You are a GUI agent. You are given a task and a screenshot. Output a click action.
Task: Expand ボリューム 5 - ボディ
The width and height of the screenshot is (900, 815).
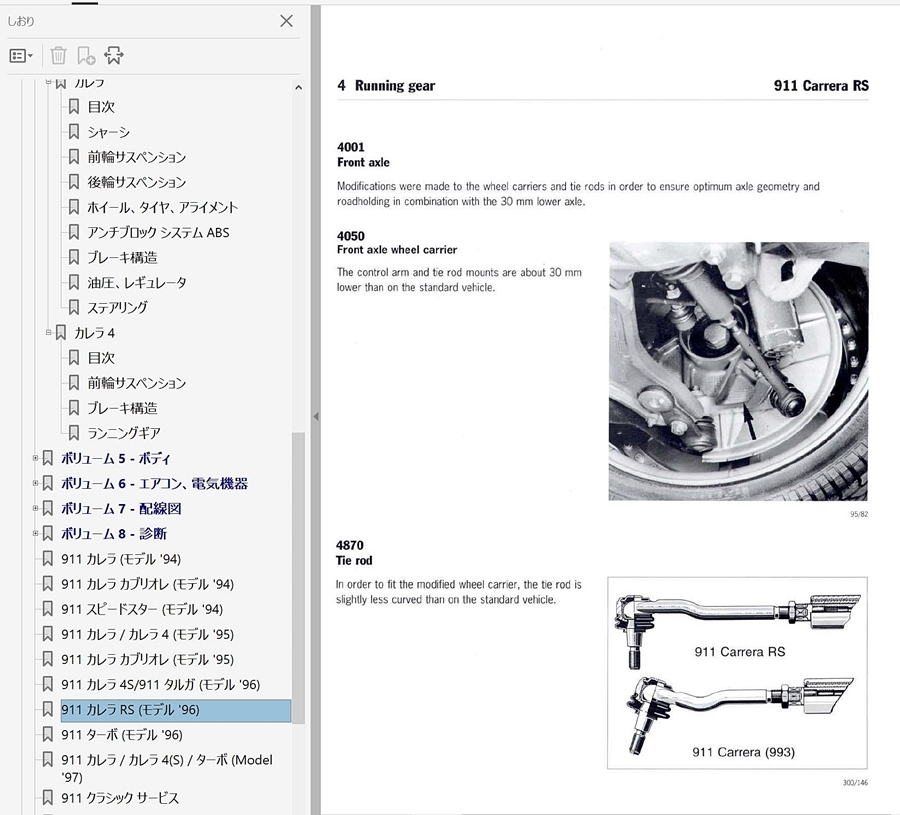36,458
